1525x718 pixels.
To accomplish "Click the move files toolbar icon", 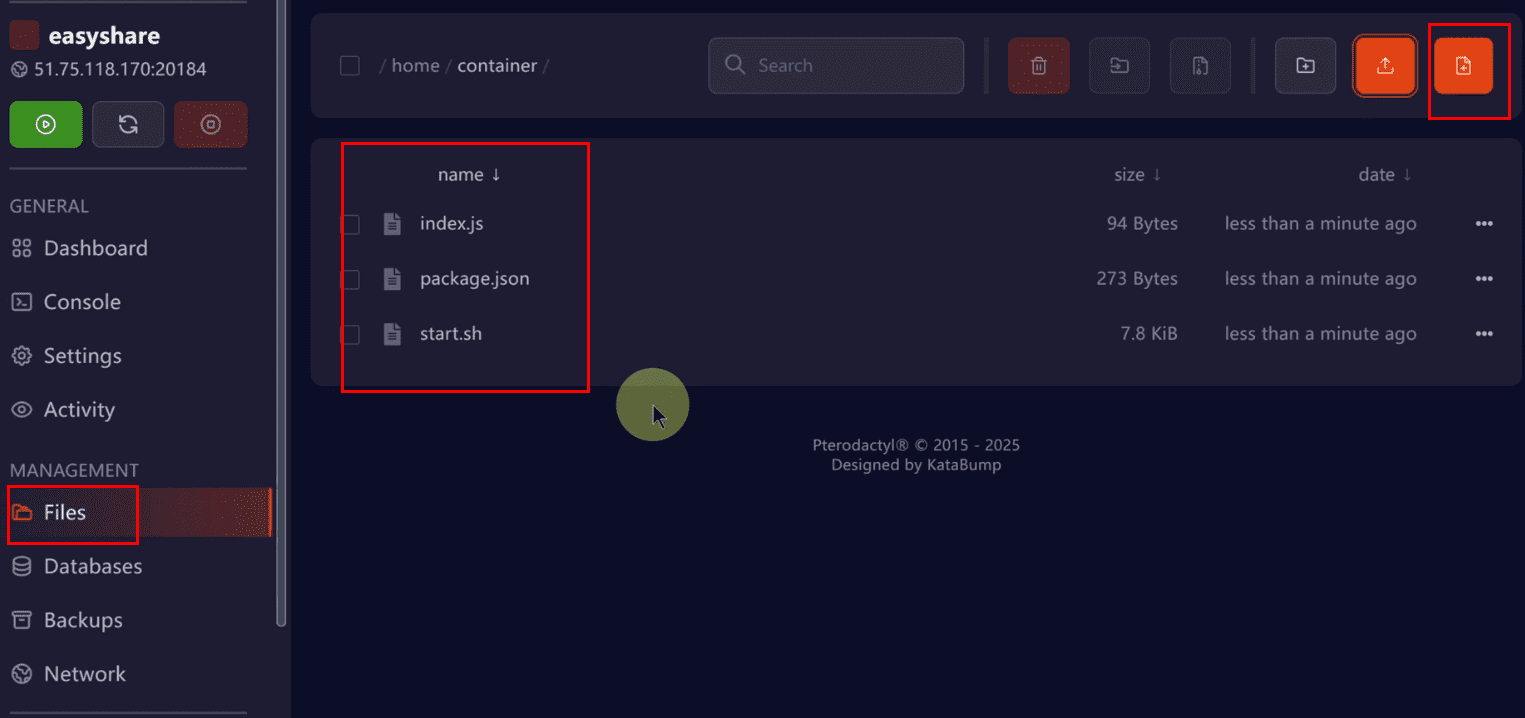I will pos(1119,66).
